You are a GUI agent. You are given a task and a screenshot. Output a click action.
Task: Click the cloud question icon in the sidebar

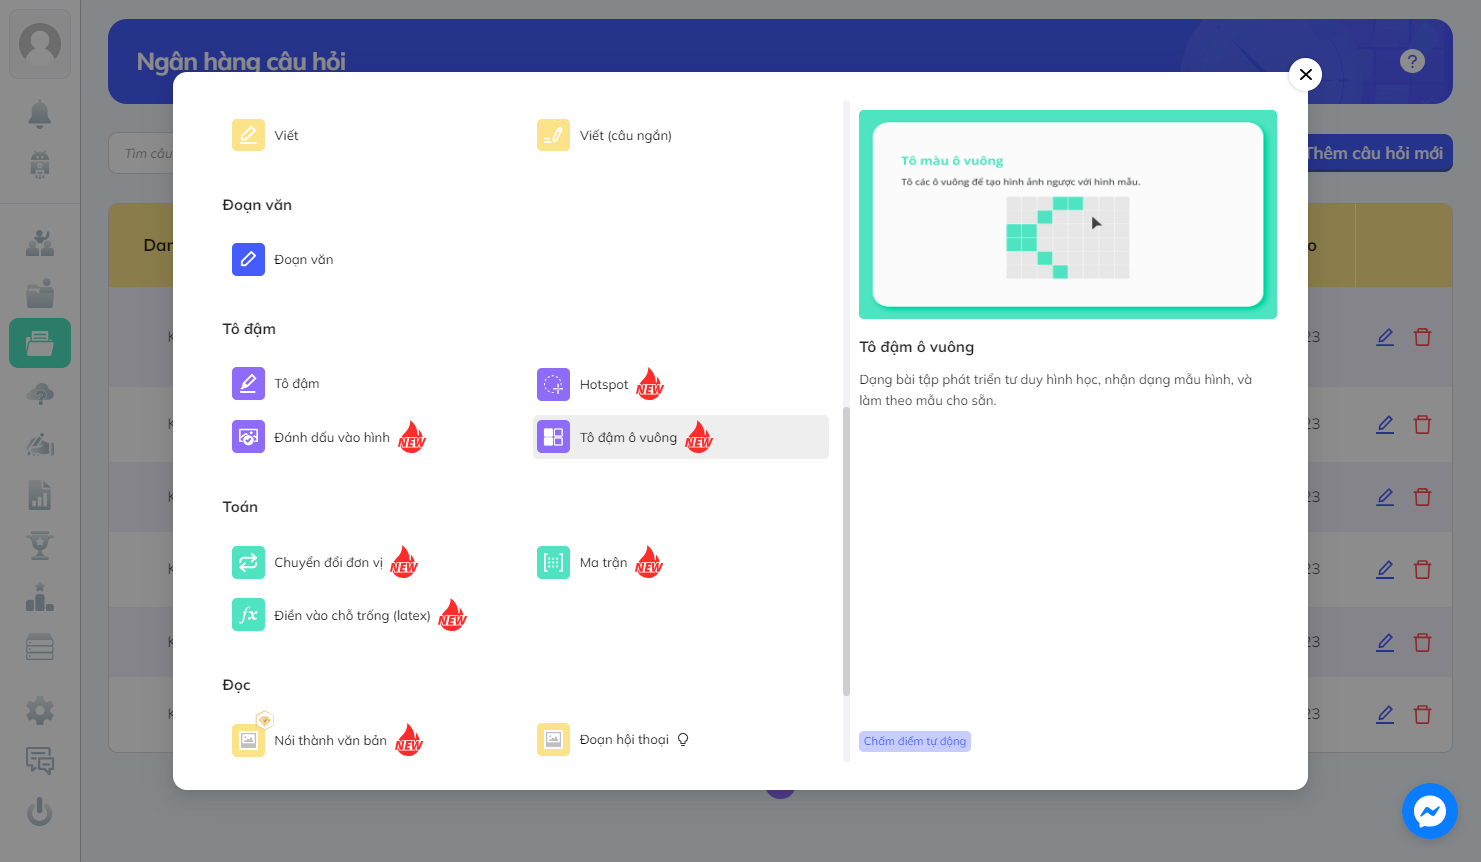pos(40,394)
